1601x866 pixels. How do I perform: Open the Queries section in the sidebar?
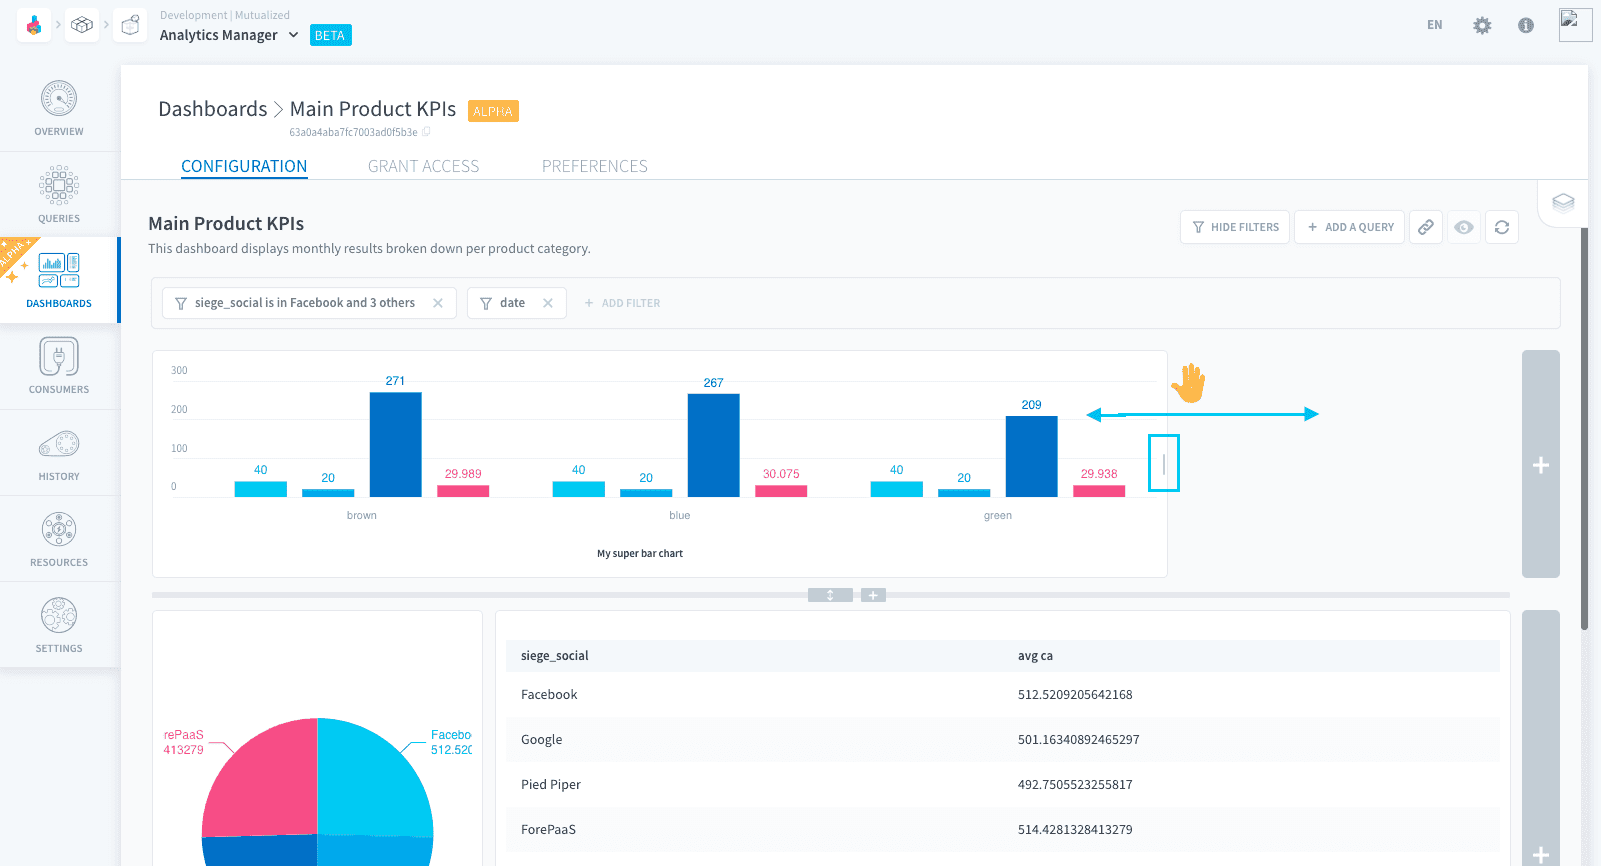point(59,195)
